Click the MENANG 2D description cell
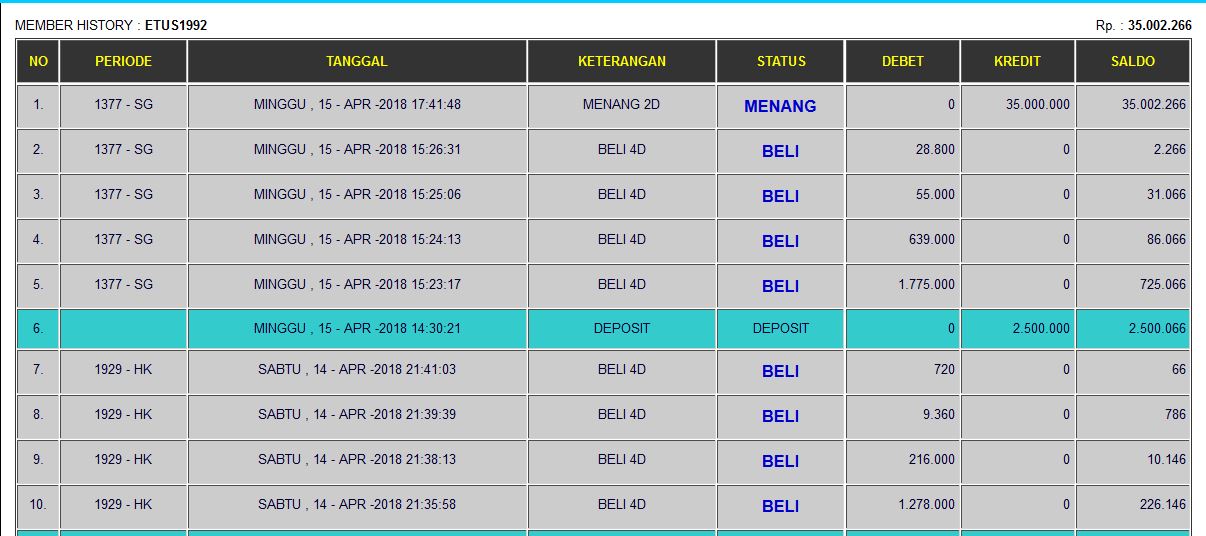The image size is (1206, 536). [622, 105]
